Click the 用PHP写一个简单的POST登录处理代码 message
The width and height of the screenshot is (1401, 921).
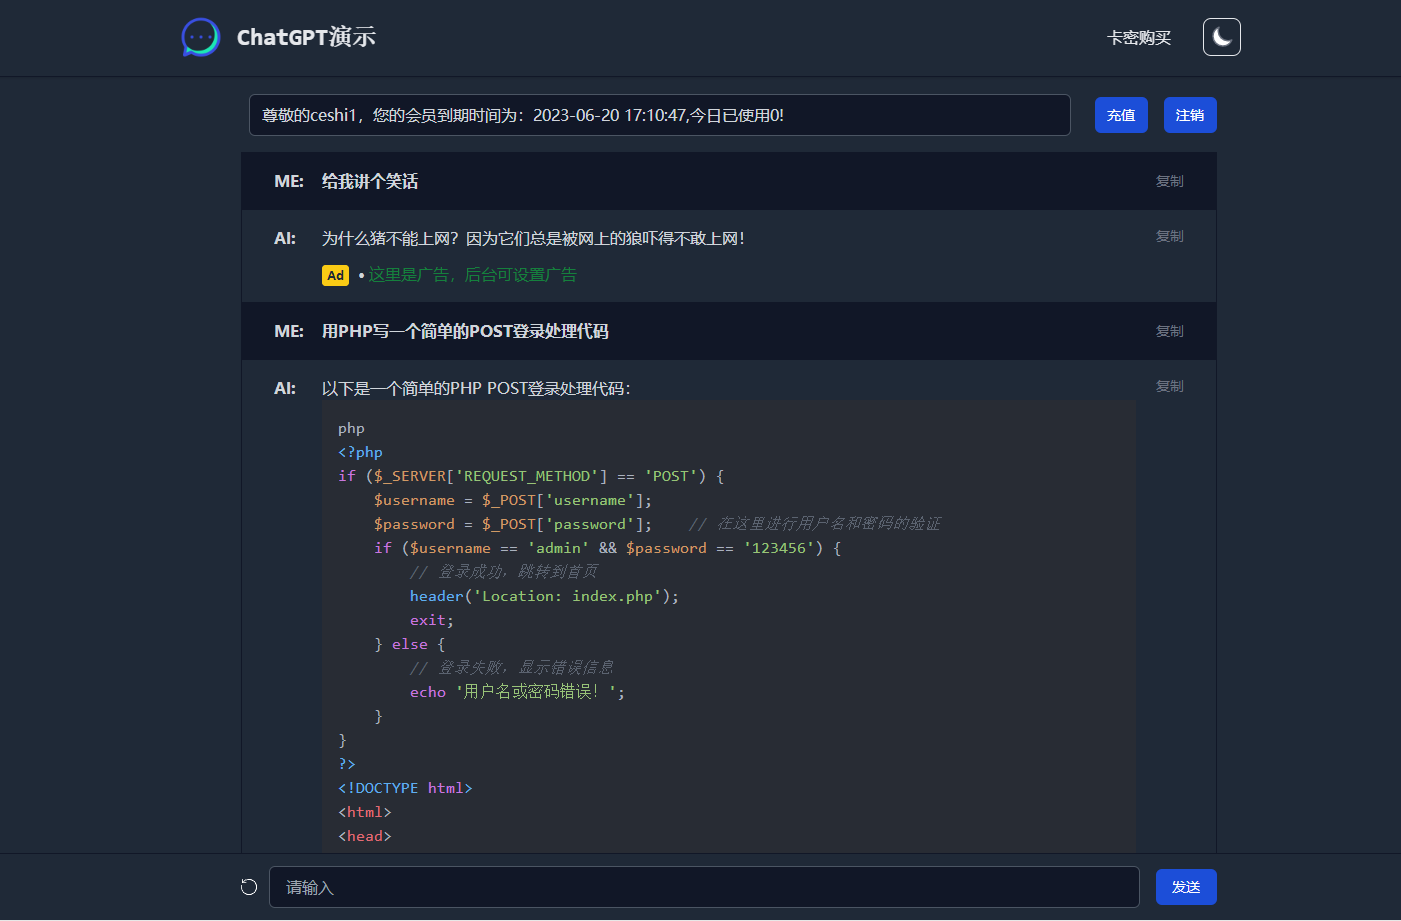click(464, 331)
